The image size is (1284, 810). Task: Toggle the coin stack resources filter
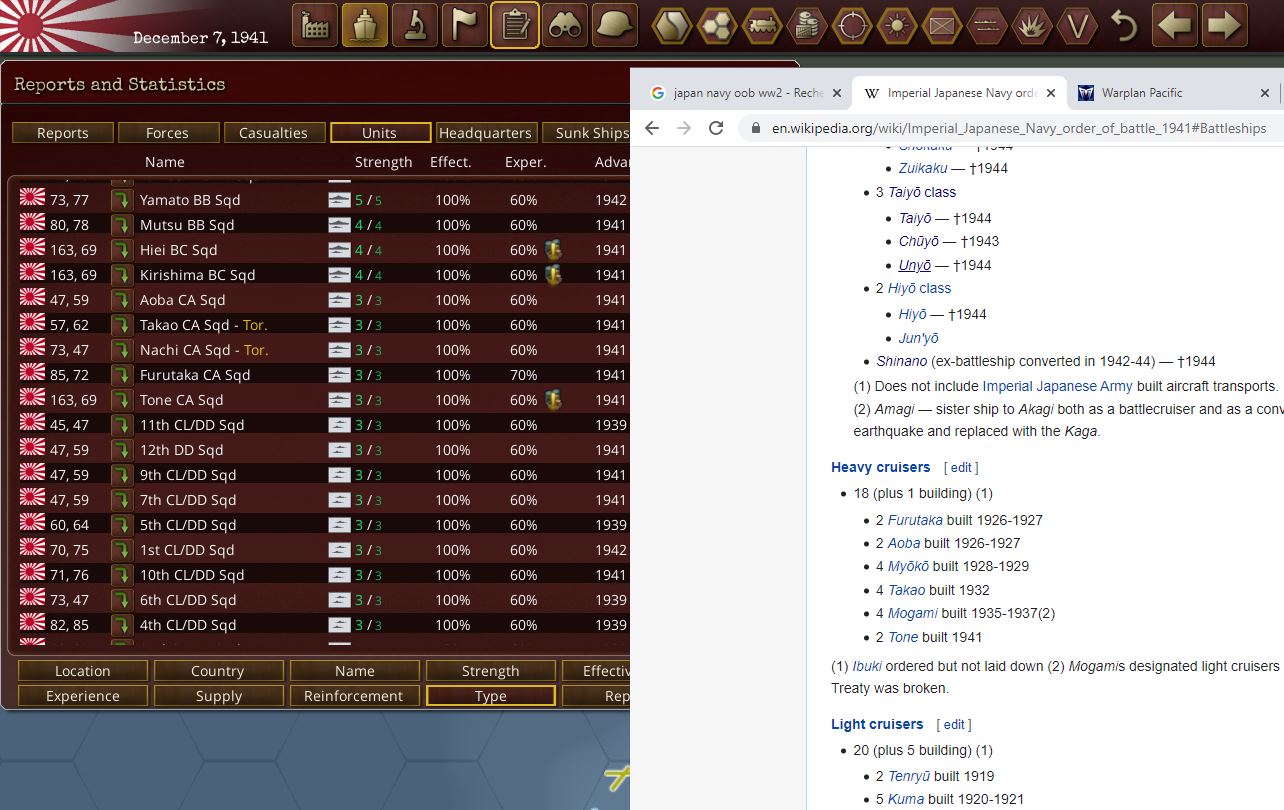point(807,25)
